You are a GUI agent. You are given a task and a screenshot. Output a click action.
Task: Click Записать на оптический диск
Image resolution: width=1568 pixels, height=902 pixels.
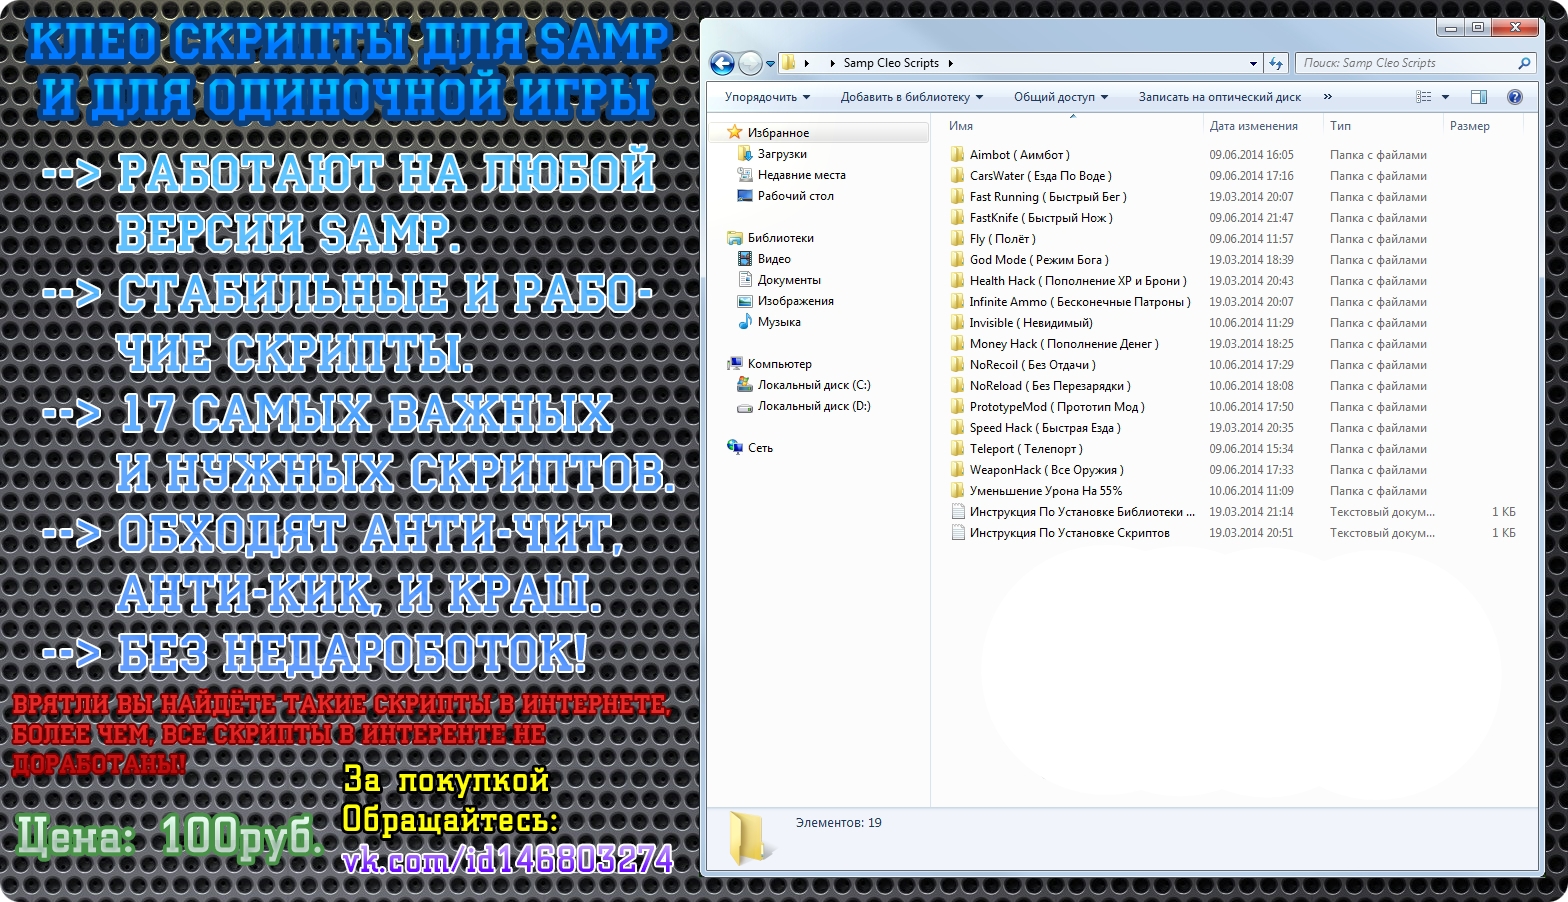tap(1219, 97)
